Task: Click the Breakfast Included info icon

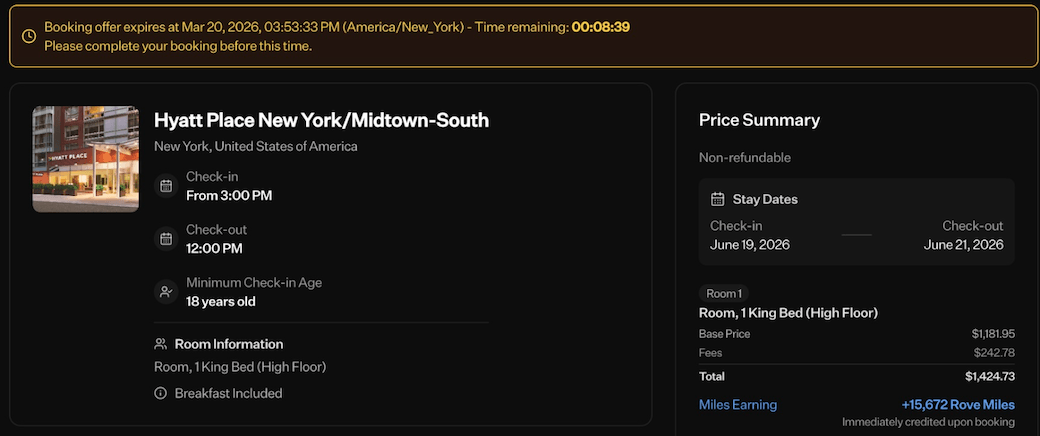Action: tap(160, 393)
